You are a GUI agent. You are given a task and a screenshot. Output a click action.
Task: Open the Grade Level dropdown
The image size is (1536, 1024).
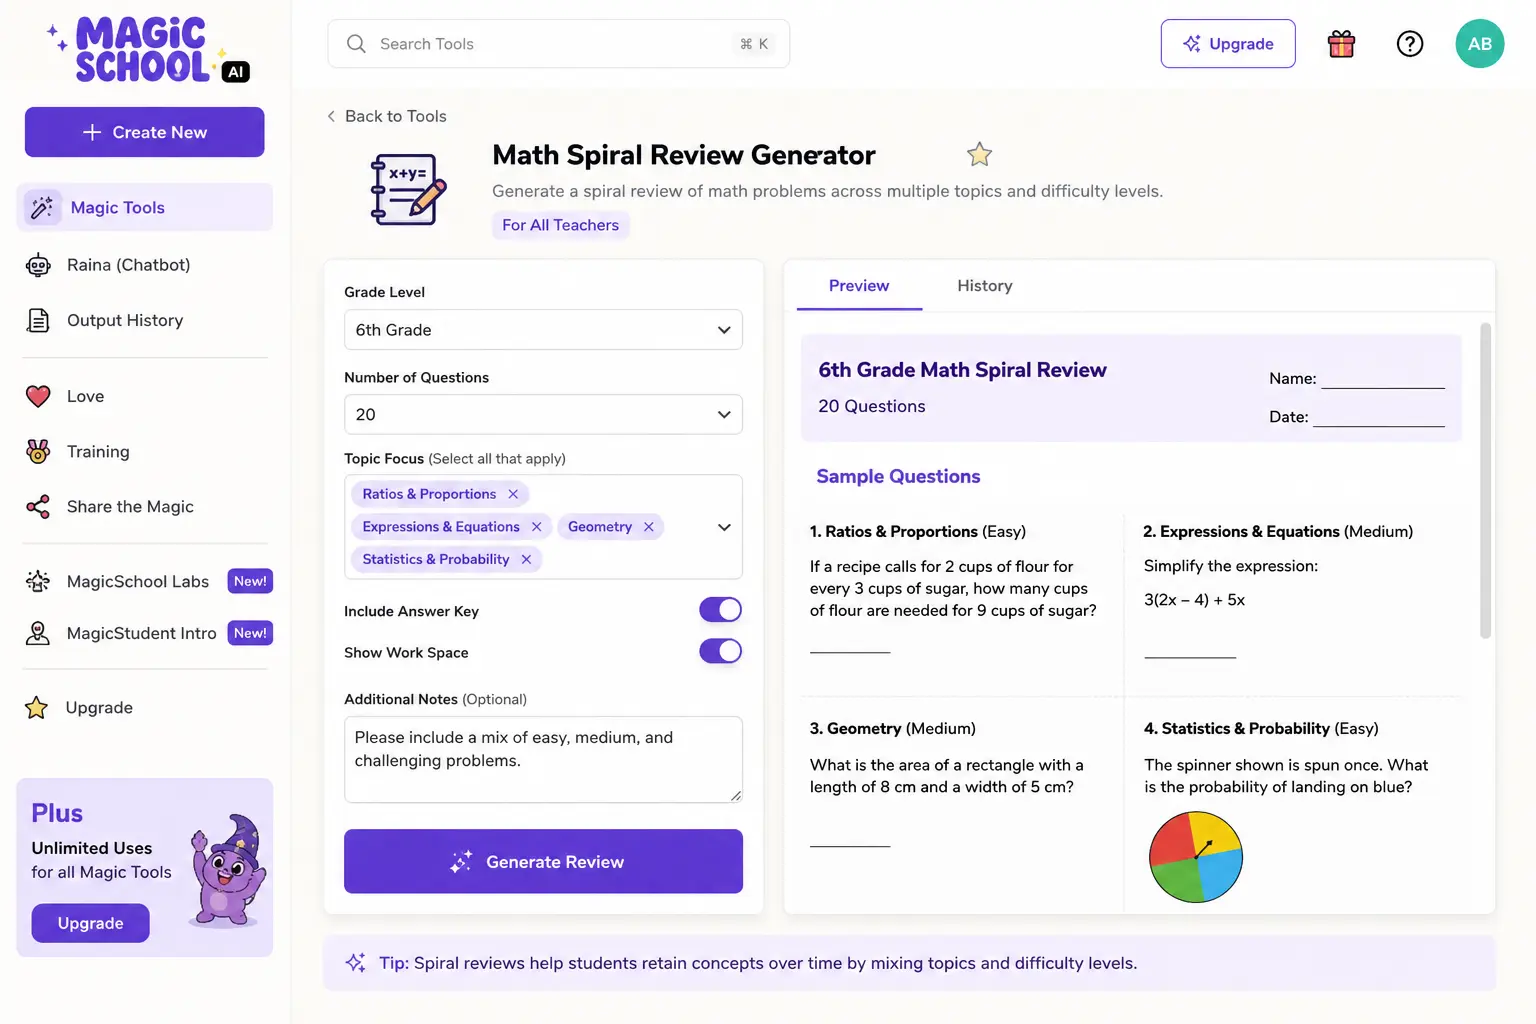click(x=543, y=330)
